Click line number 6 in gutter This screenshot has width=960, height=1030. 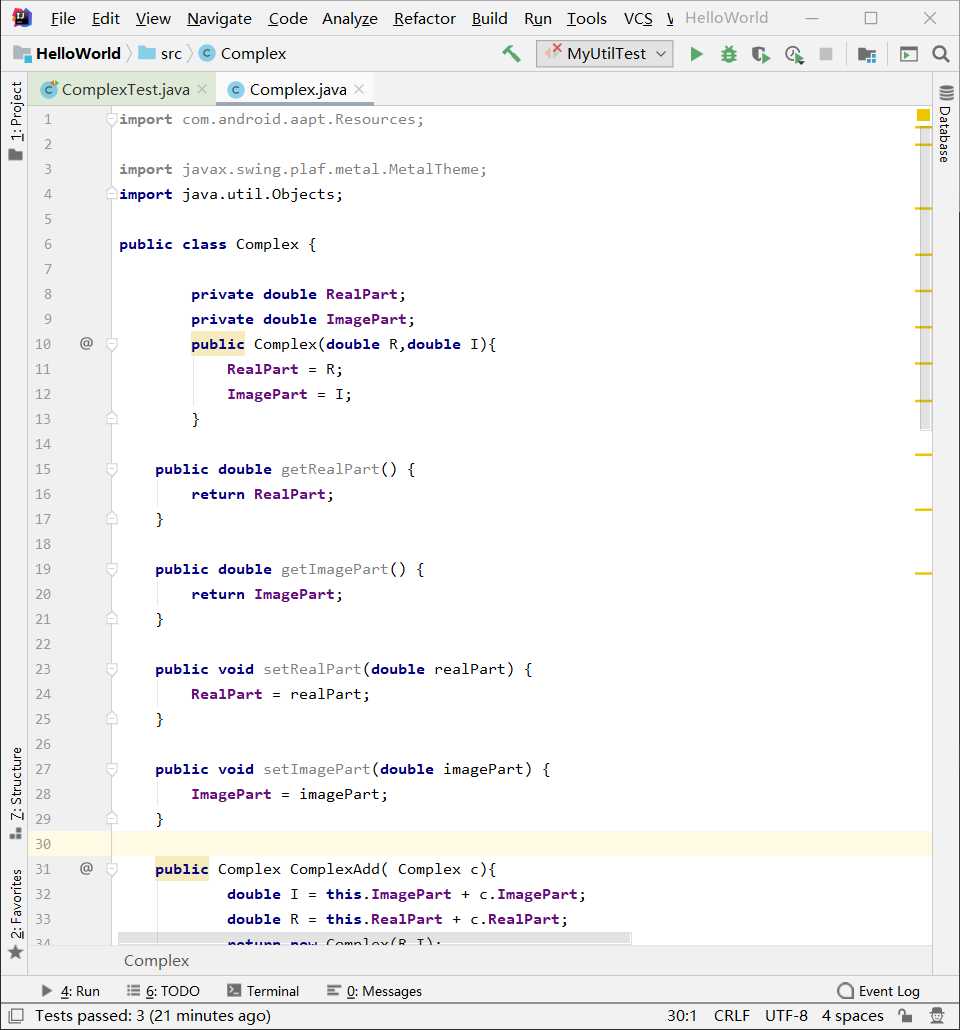click(48, 244)
